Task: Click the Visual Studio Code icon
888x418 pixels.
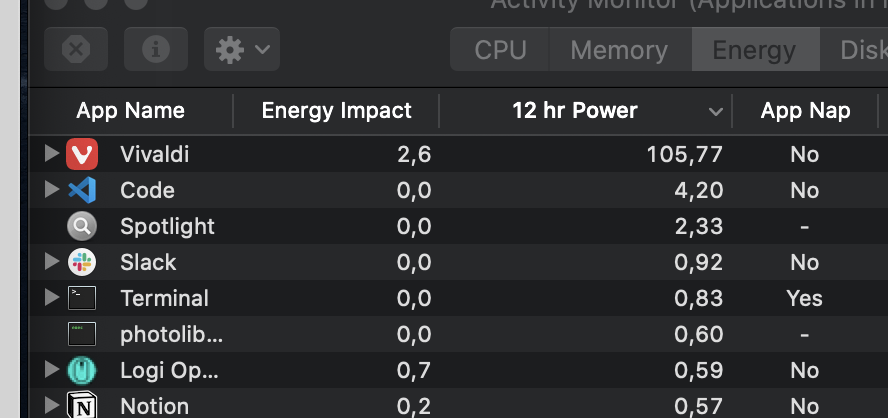Action: point(81,190)
